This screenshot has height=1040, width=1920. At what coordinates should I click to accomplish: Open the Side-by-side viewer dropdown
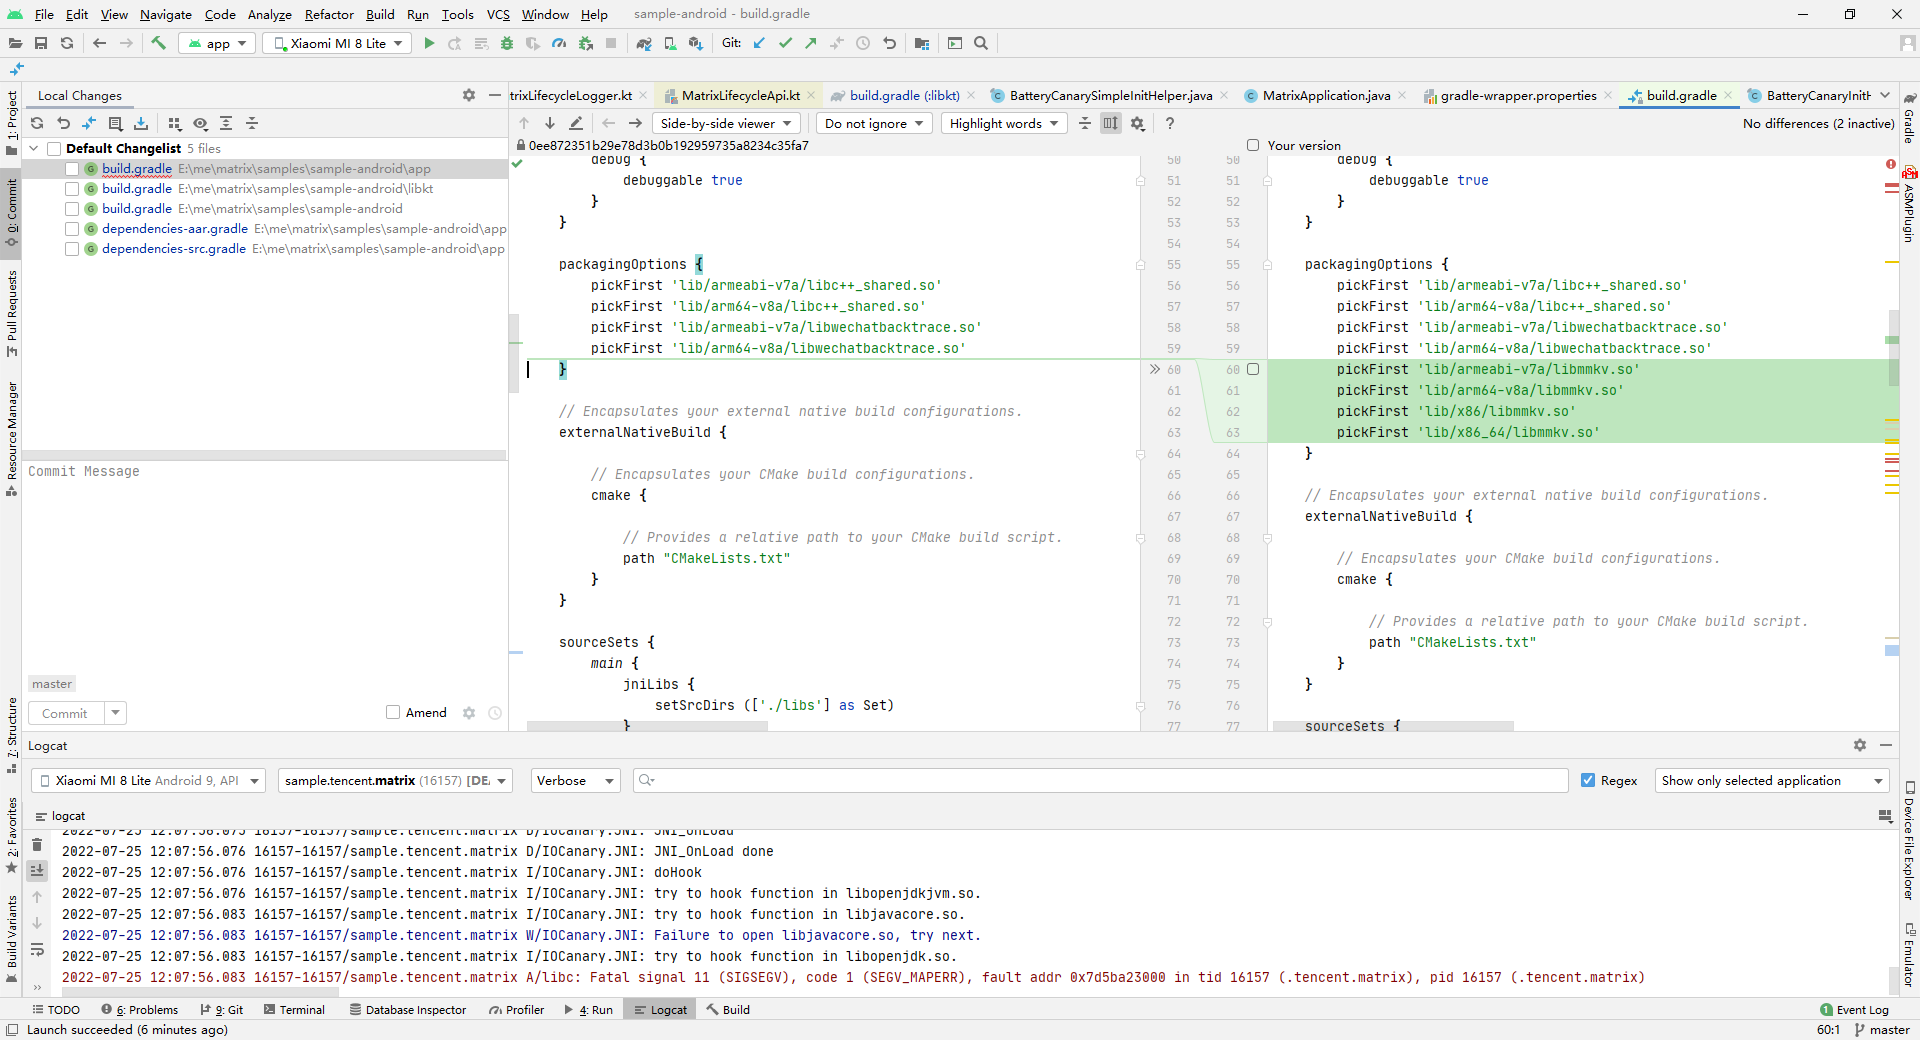[x=726, y=123]
